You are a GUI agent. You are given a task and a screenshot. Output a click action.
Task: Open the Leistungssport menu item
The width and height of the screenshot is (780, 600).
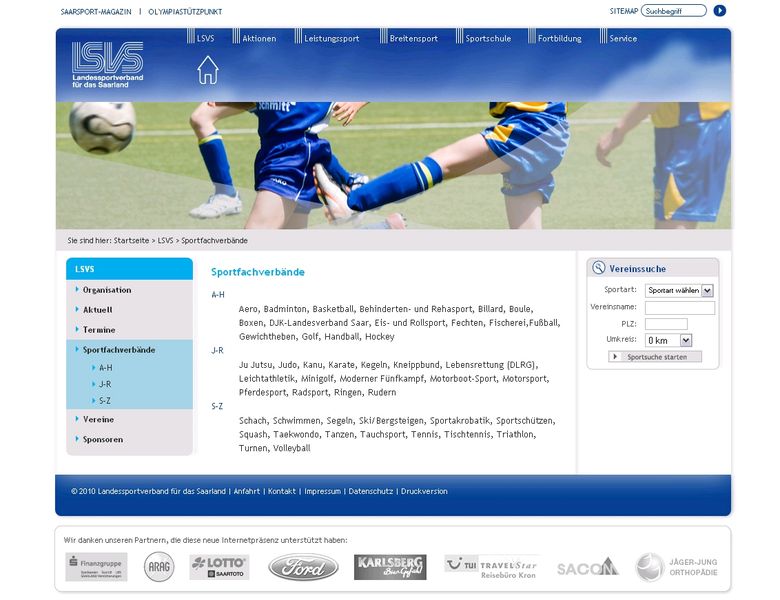point(331,38)
